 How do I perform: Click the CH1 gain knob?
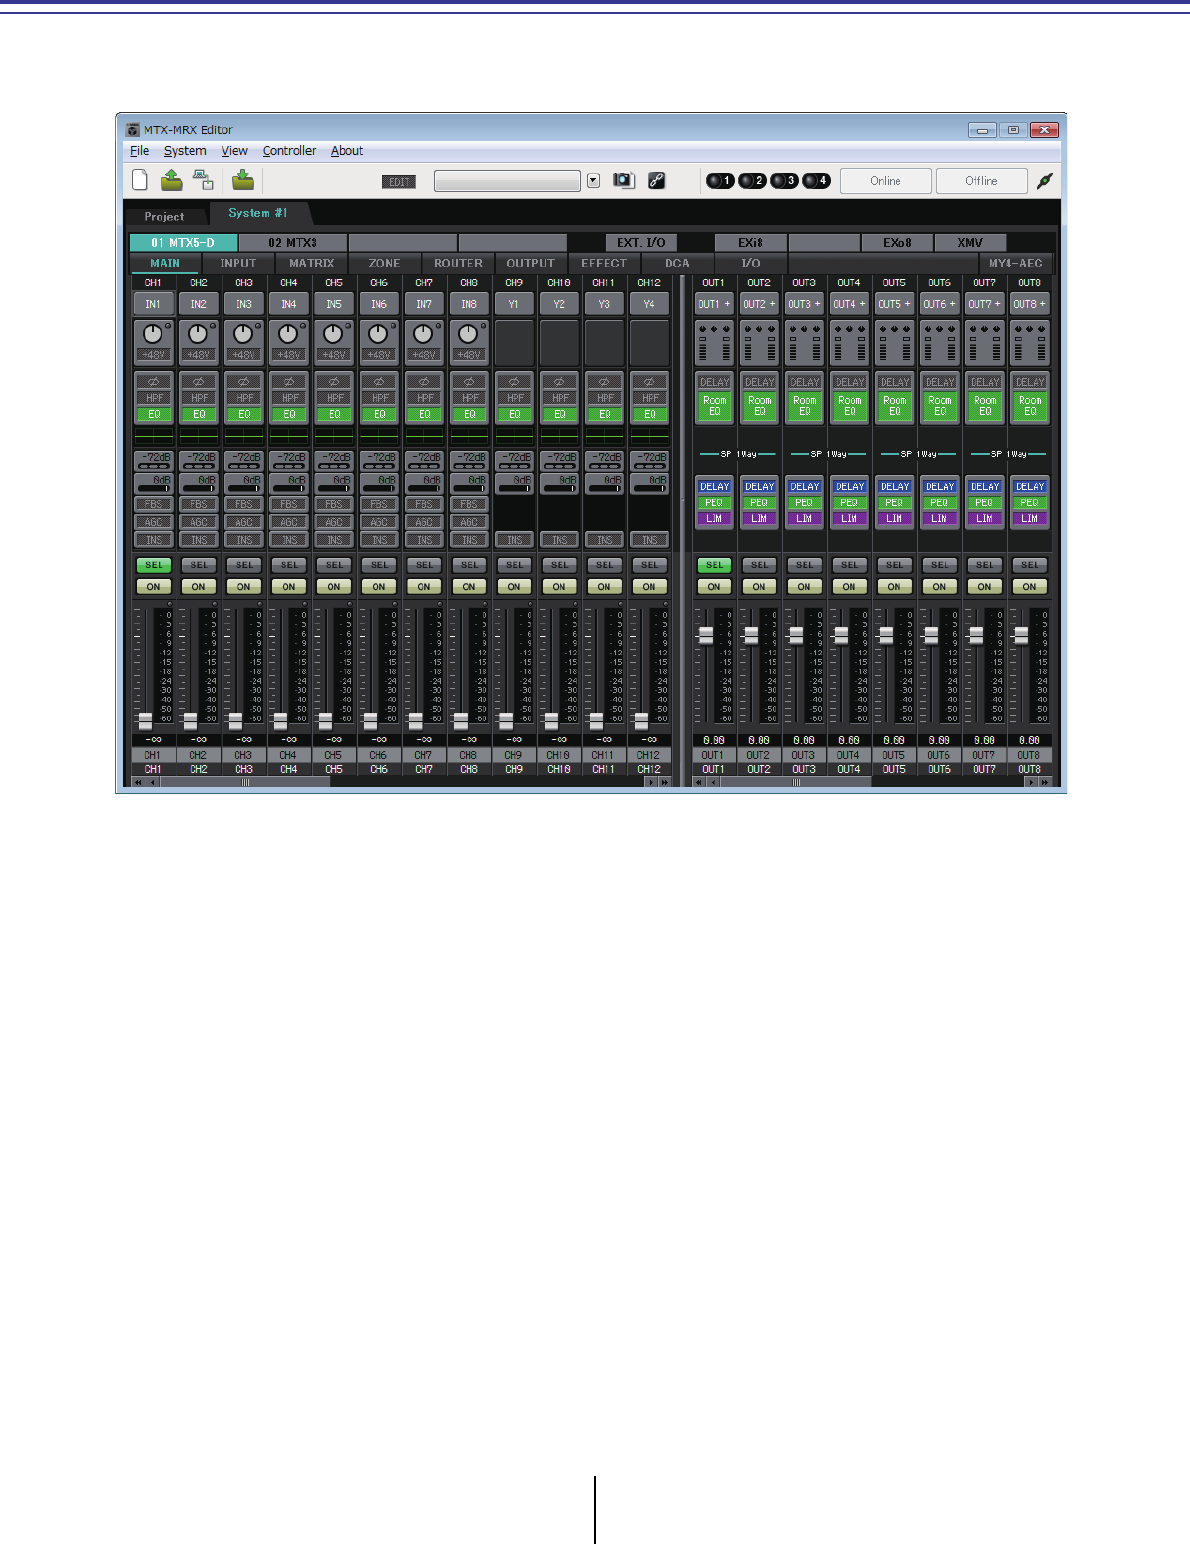pos(152,335)
